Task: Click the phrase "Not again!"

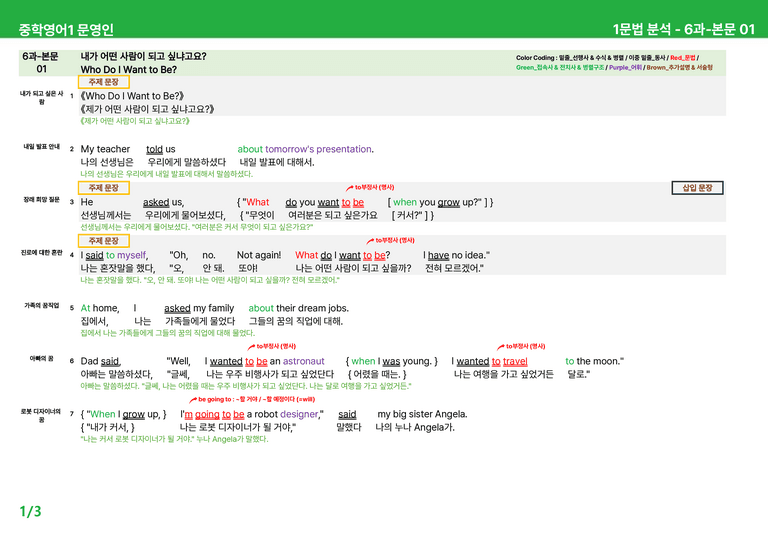Action: click(259, 255)
